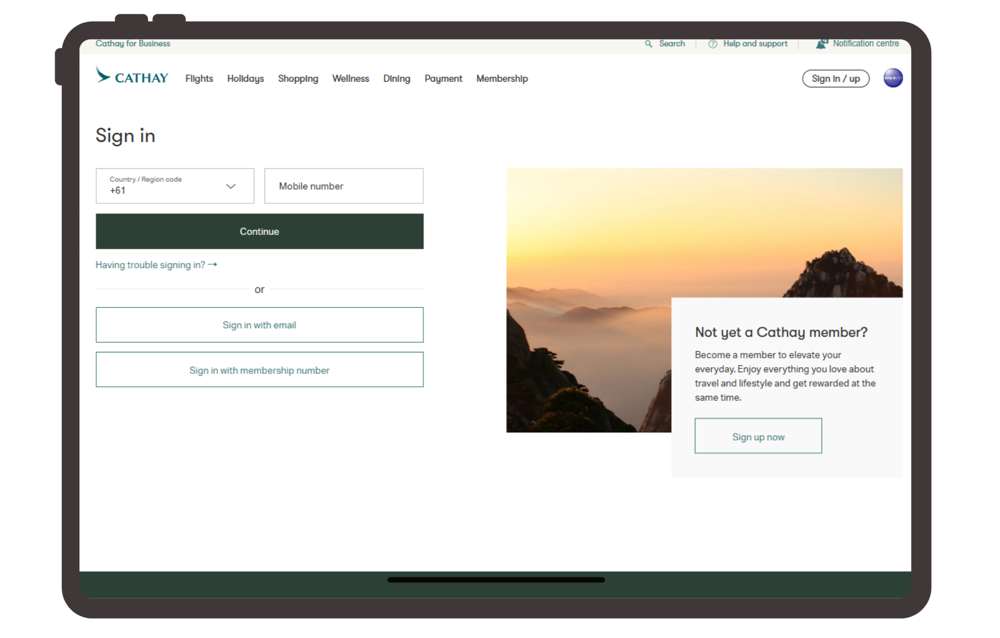Select Wellness in the navigation bar
Screen dimensions: 1000x638
(350, 79)
